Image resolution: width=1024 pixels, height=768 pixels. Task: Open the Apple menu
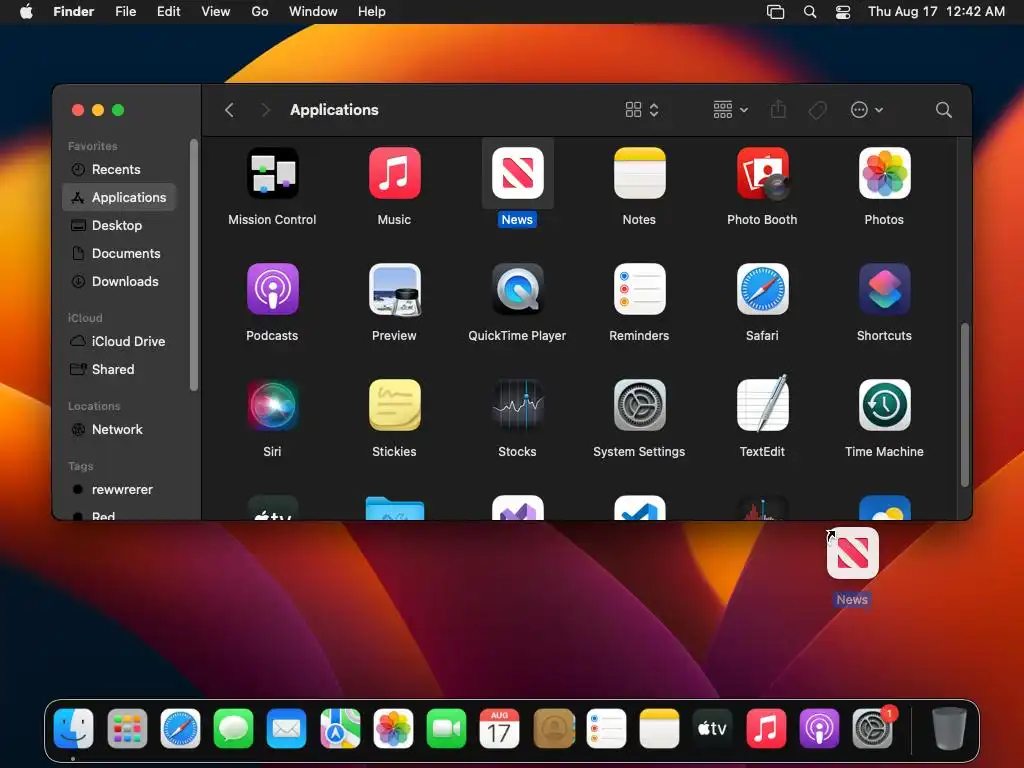point(26,12)
